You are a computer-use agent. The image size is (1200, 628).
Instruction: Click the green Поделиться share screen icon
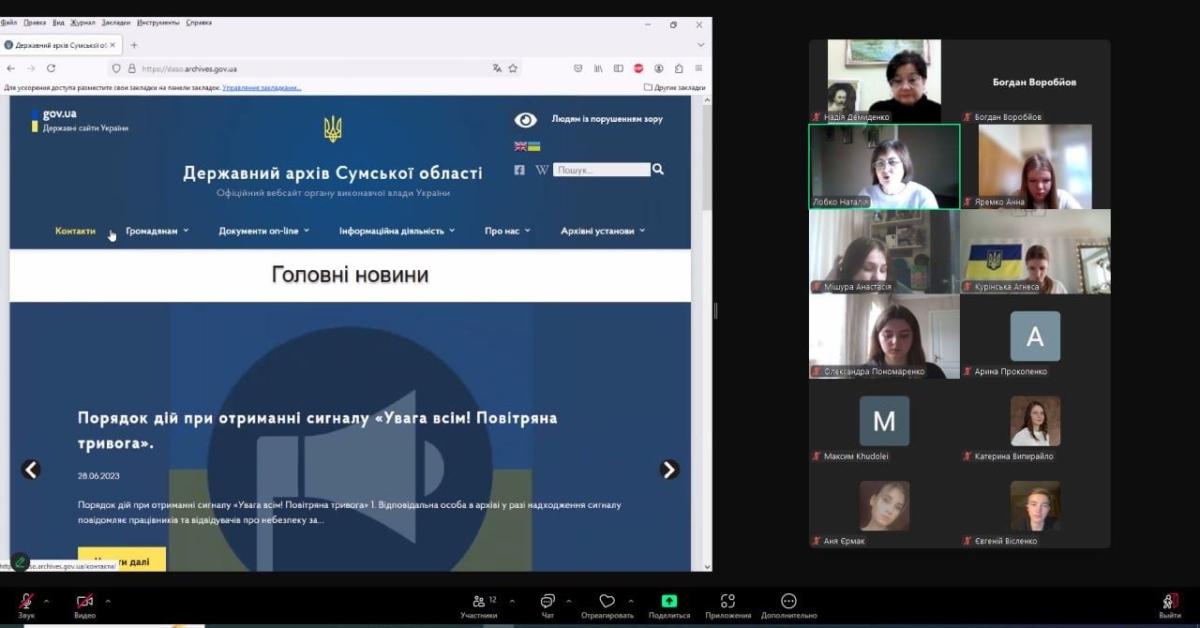pos(669,601)
